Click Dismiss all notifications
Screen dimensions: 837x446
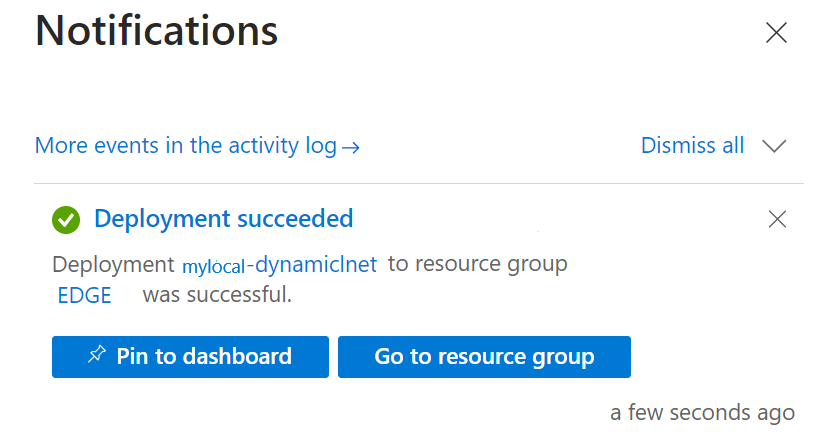[692, 146]
